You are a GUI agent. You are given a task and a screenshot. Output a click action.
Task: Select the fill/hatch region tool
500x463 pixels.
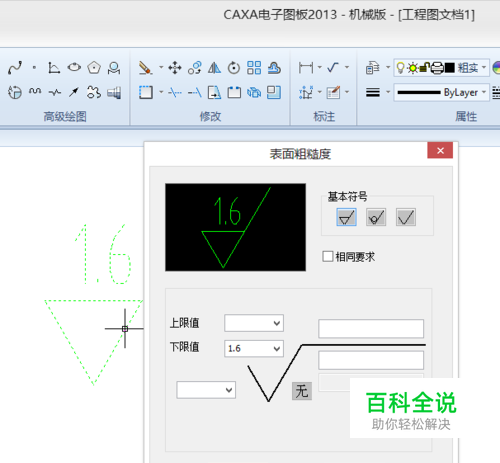coord(15,92)
